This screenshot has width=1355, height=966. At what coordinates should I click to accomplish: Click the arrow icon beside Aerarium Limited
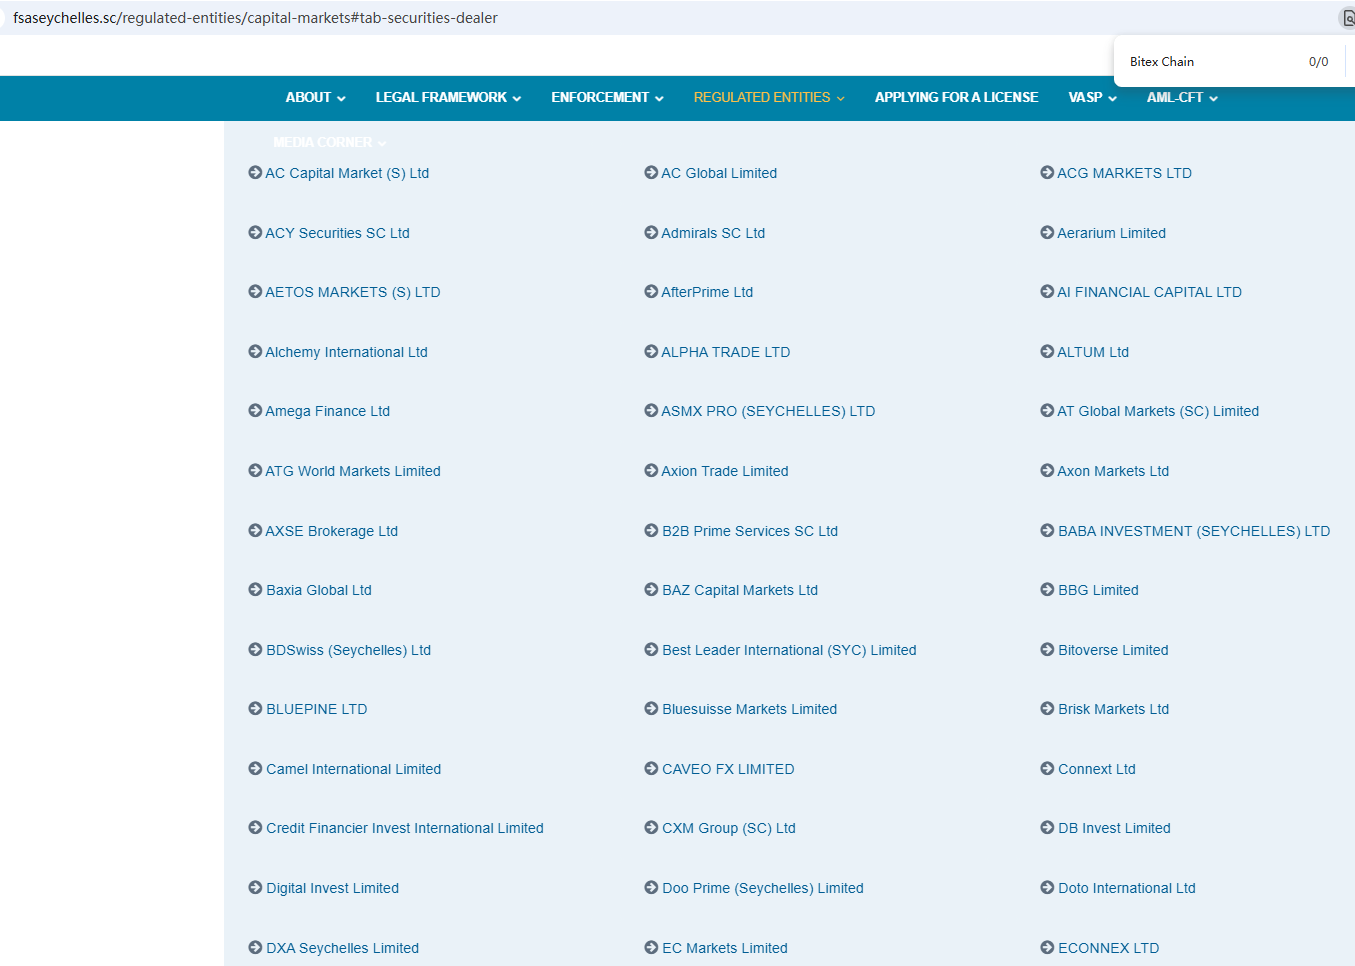coord(1047,233)
